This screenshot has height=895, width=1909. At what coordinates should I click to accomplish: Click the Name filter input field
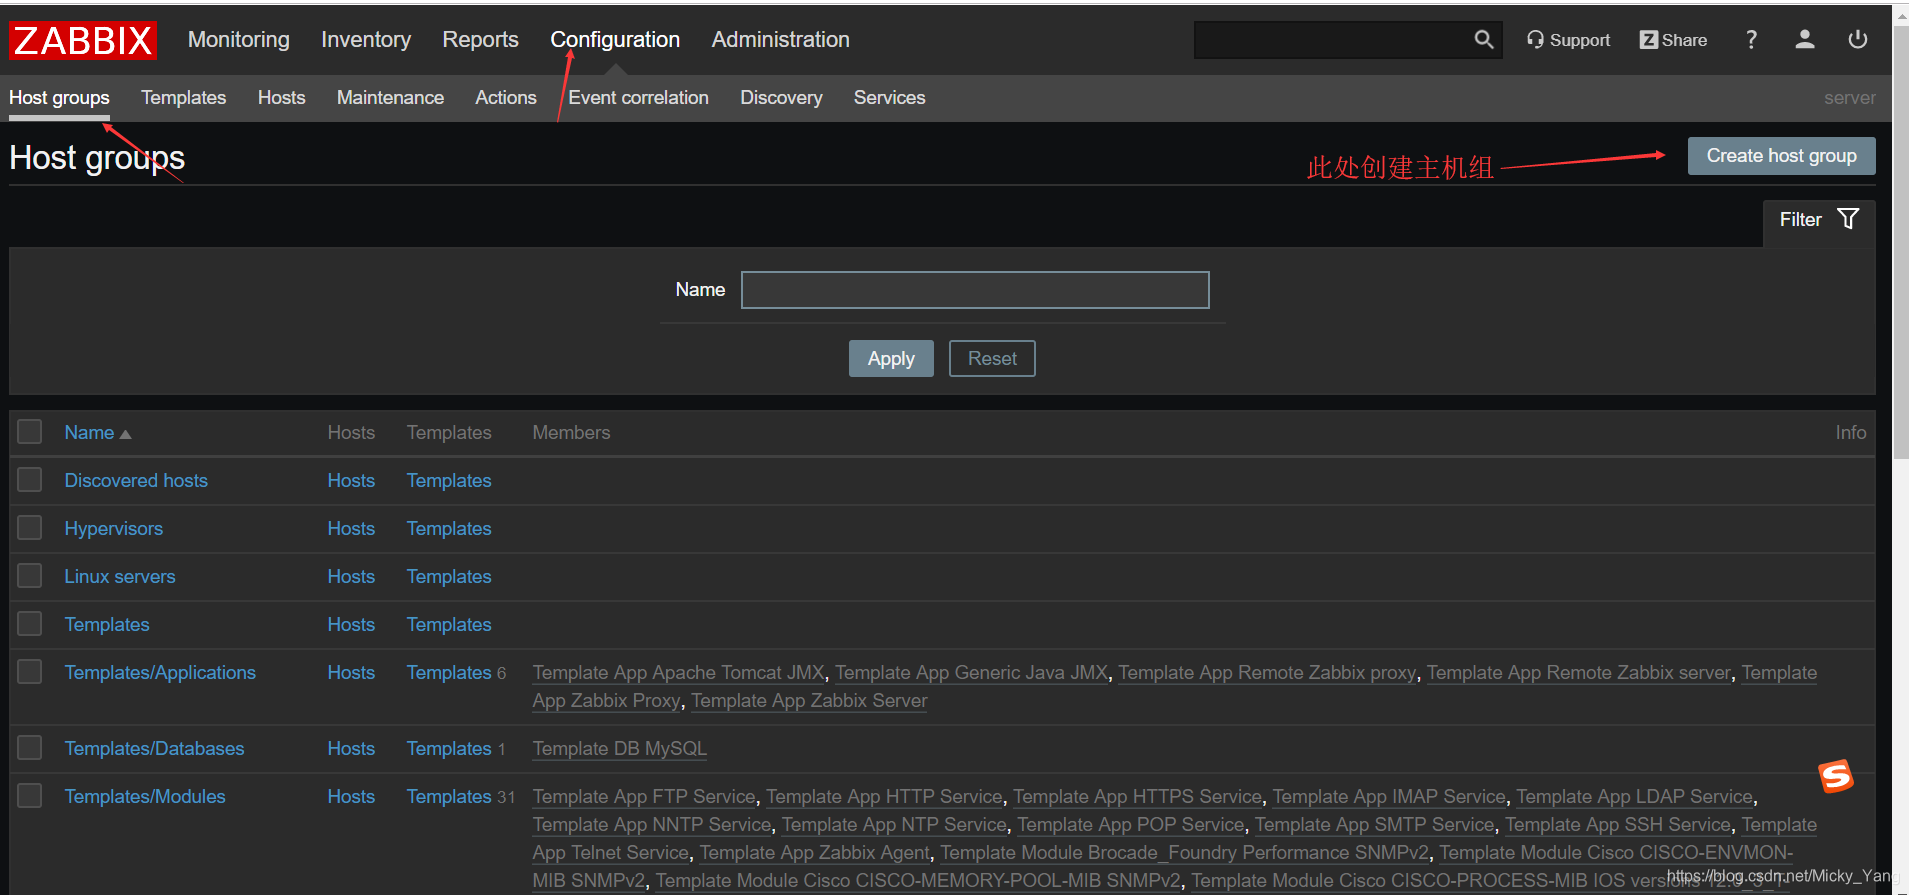975,290
